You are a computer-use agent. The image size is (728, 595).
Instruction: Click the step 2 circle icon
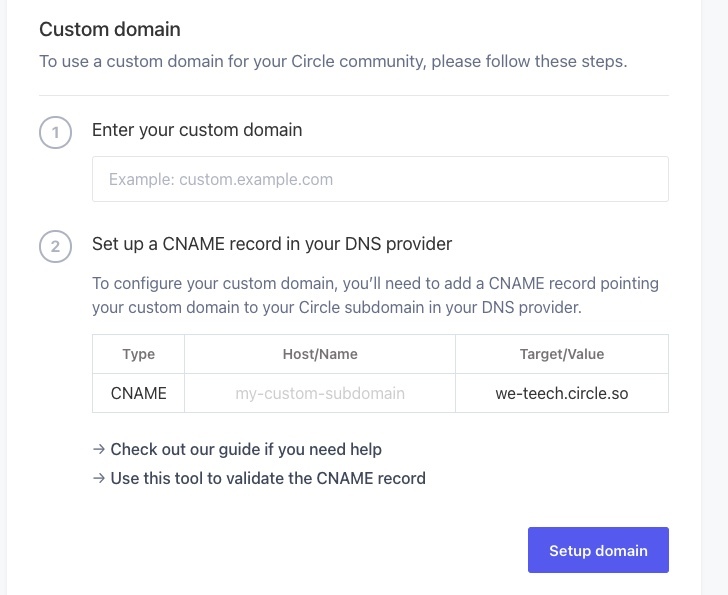point(55,246)
